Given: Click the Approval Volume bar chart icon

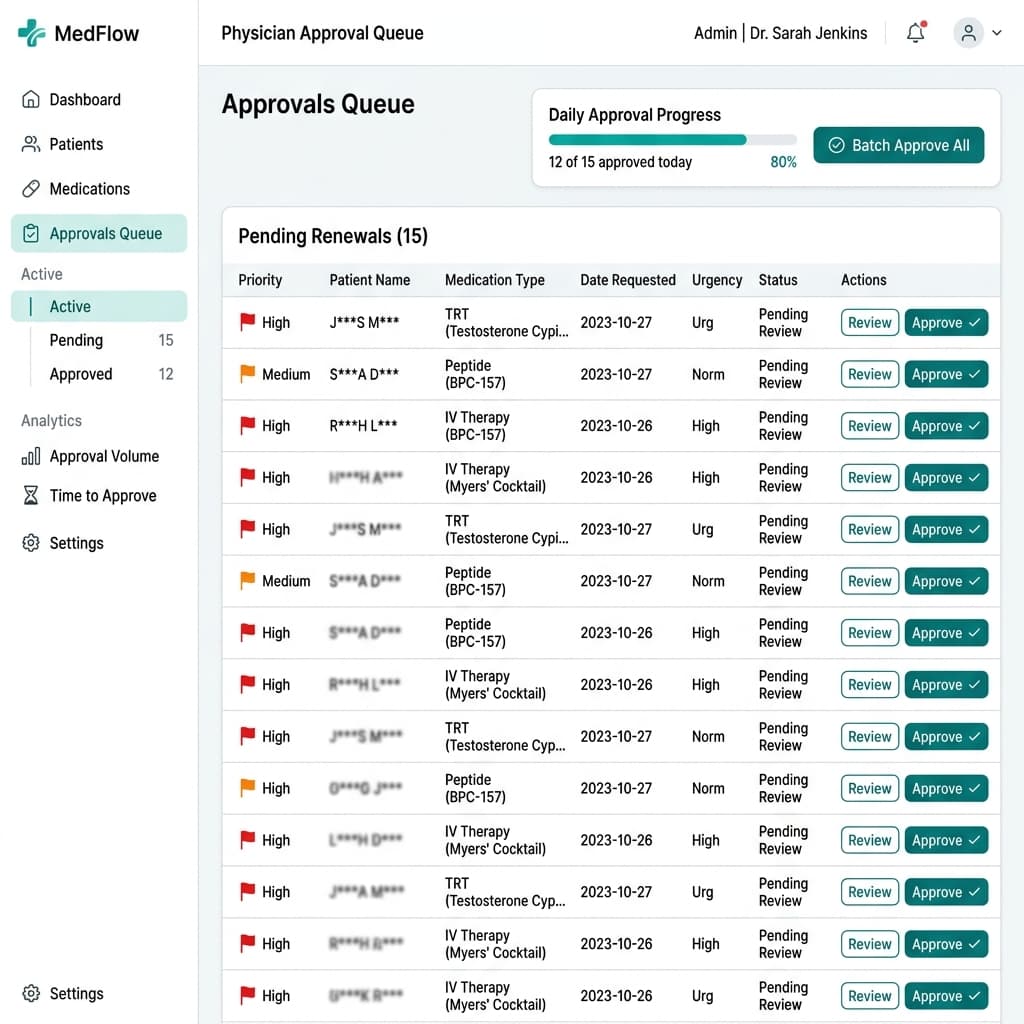Looking at the screenshot, I should click(31, 456).
